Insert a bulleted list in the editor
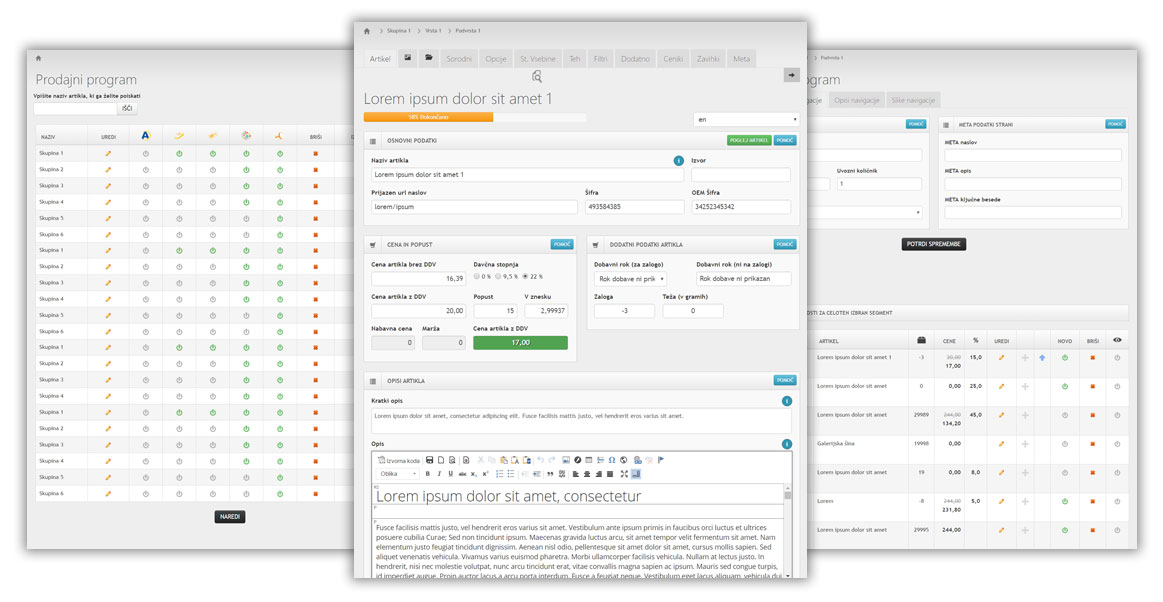The width and height of the screenshot is (1163, 602). (511, 474)
